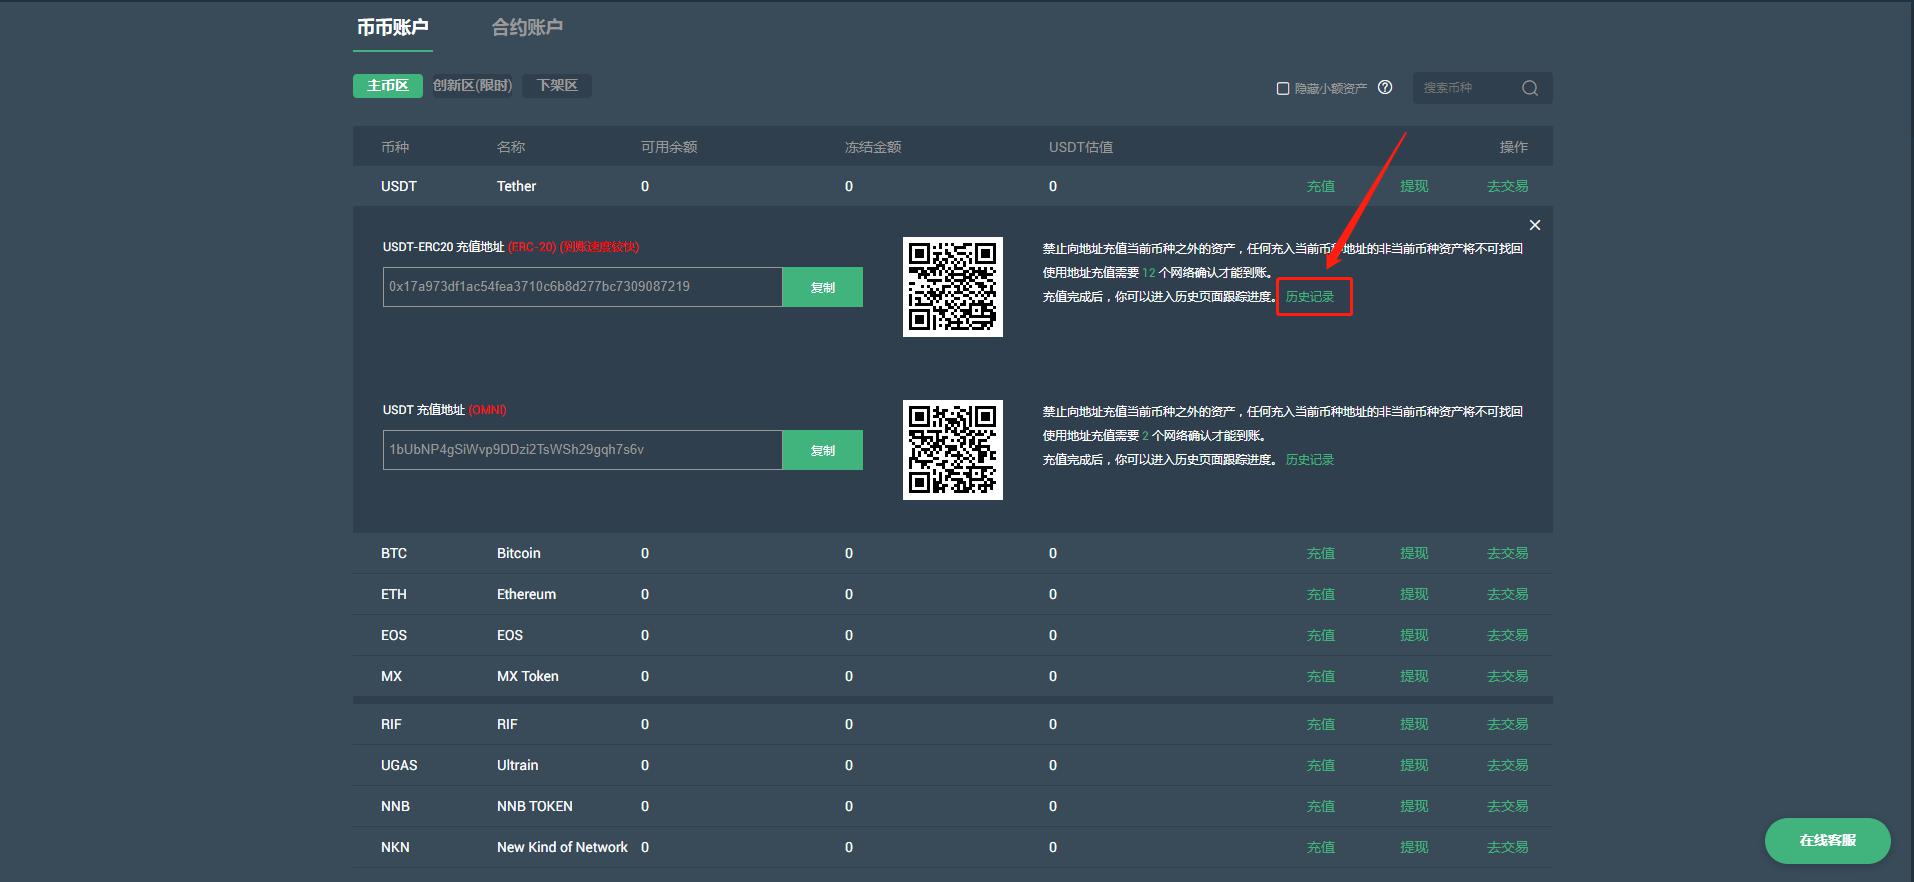
Task: Select 创新区(限时) zone tab
Action: click(472, 86)
